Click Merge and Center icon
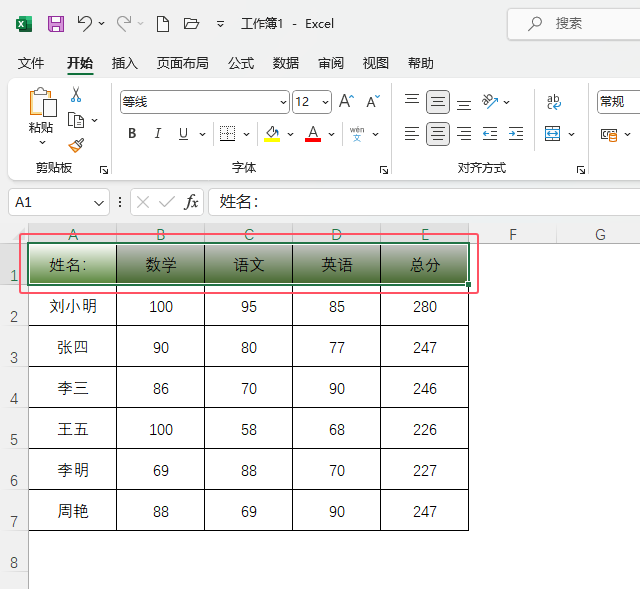Image resolution: width=640 pixels, height=589 pixels. coord(553,133)
